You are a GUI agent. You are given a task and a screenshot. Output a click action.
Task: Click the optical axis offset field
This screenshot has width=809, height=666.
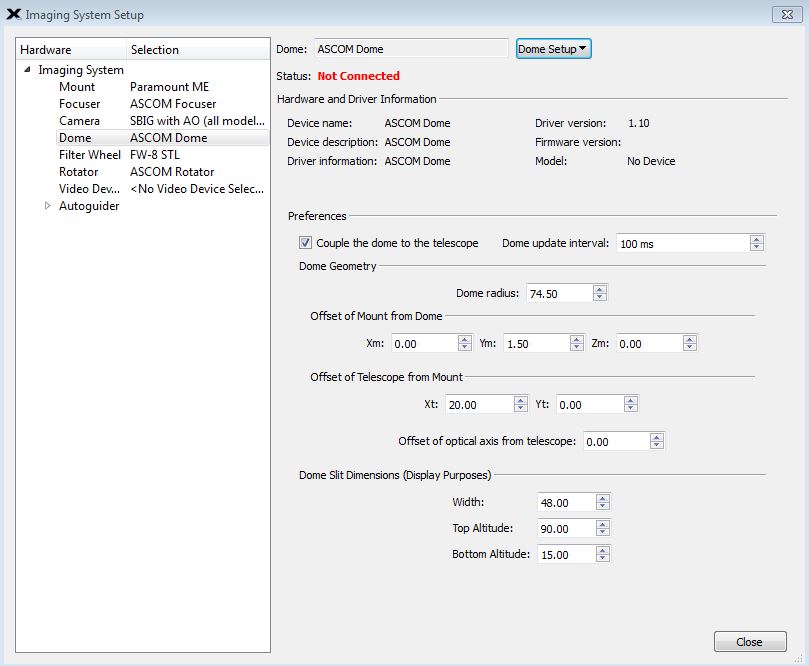pos(617,442)
